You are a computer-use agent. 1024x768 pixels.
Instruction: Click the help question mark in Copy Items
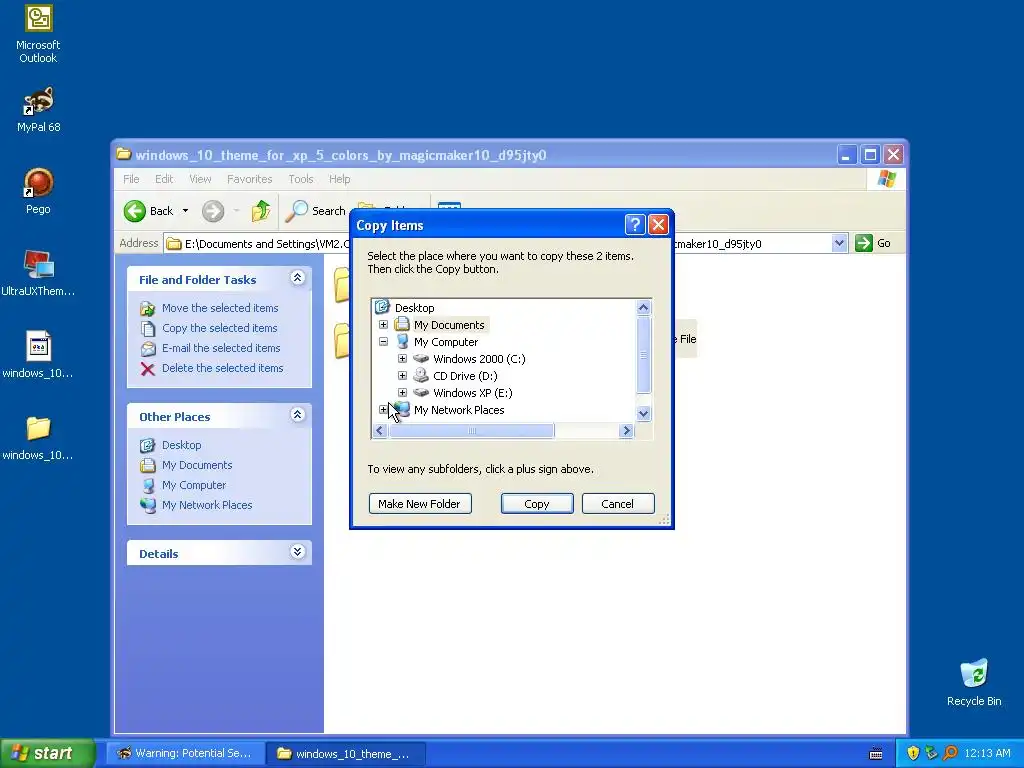click(635, 225)
